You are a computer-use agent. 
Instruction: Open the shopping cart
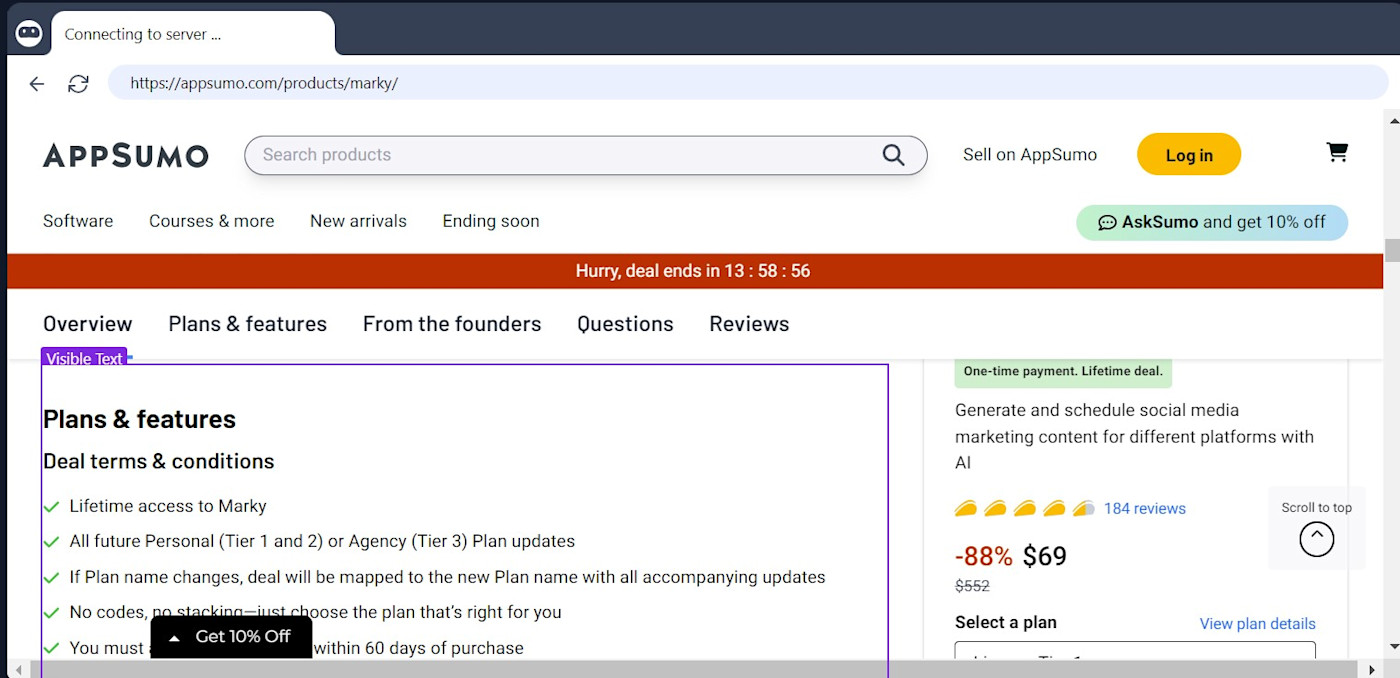pyautogui.click(x=1337, y=152)
